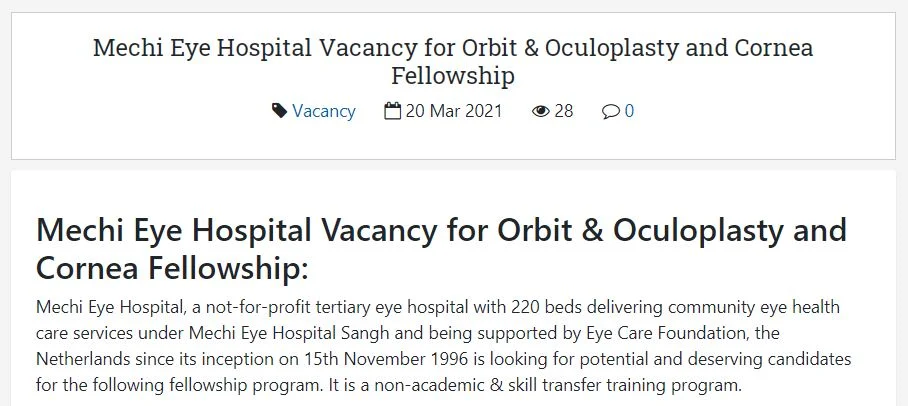
Task: Click the word Fellowship in the header title
Action: click(x=453, y=76)
